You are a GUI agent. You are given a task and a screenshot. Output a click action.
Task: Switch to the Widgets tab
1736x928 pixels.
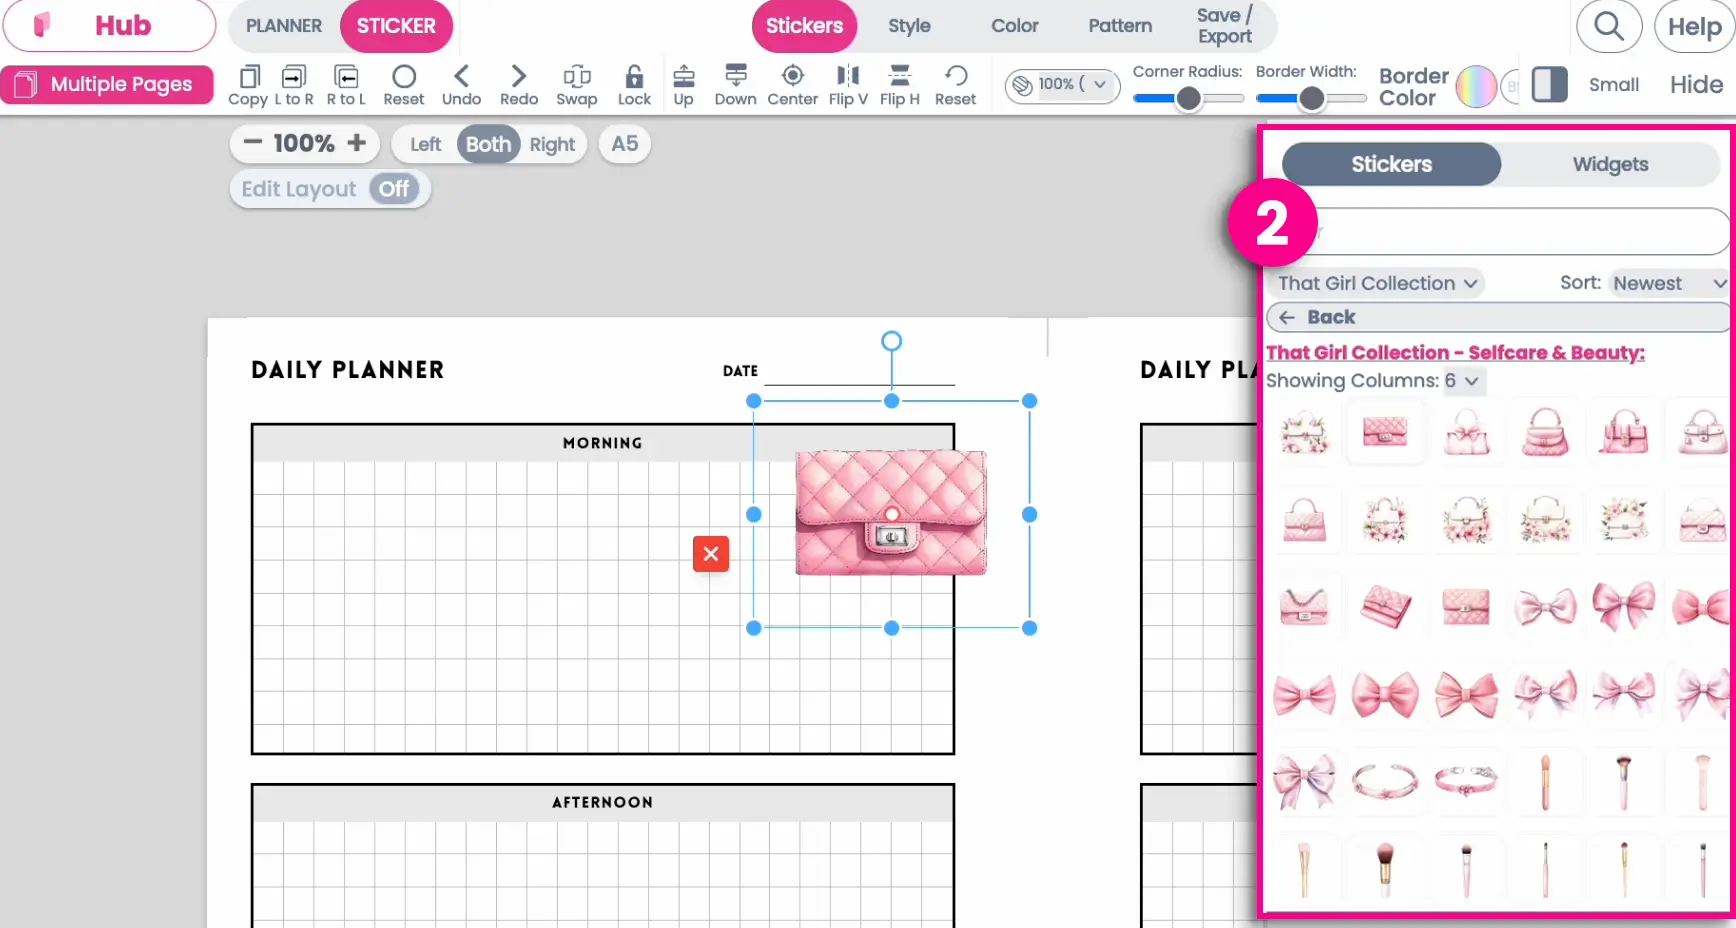pos(1609,164)
